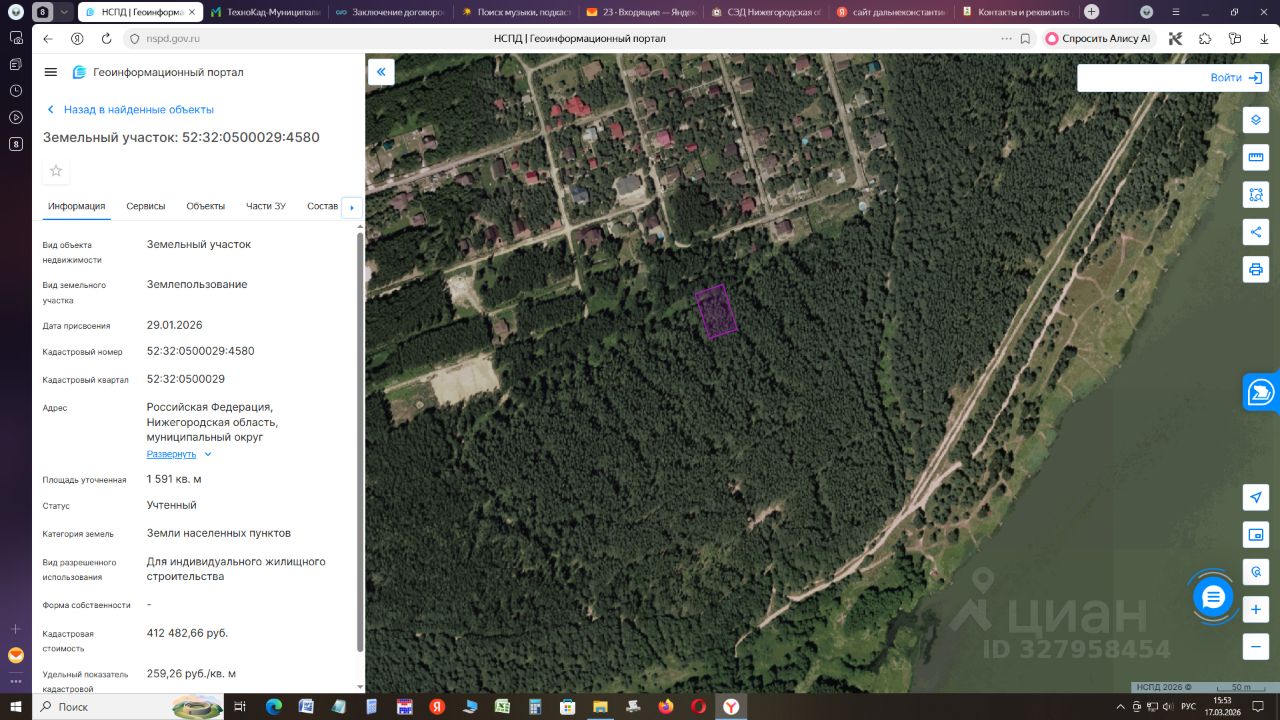
Task: Zoom out with the minus button
Action: pos(1256,646)
